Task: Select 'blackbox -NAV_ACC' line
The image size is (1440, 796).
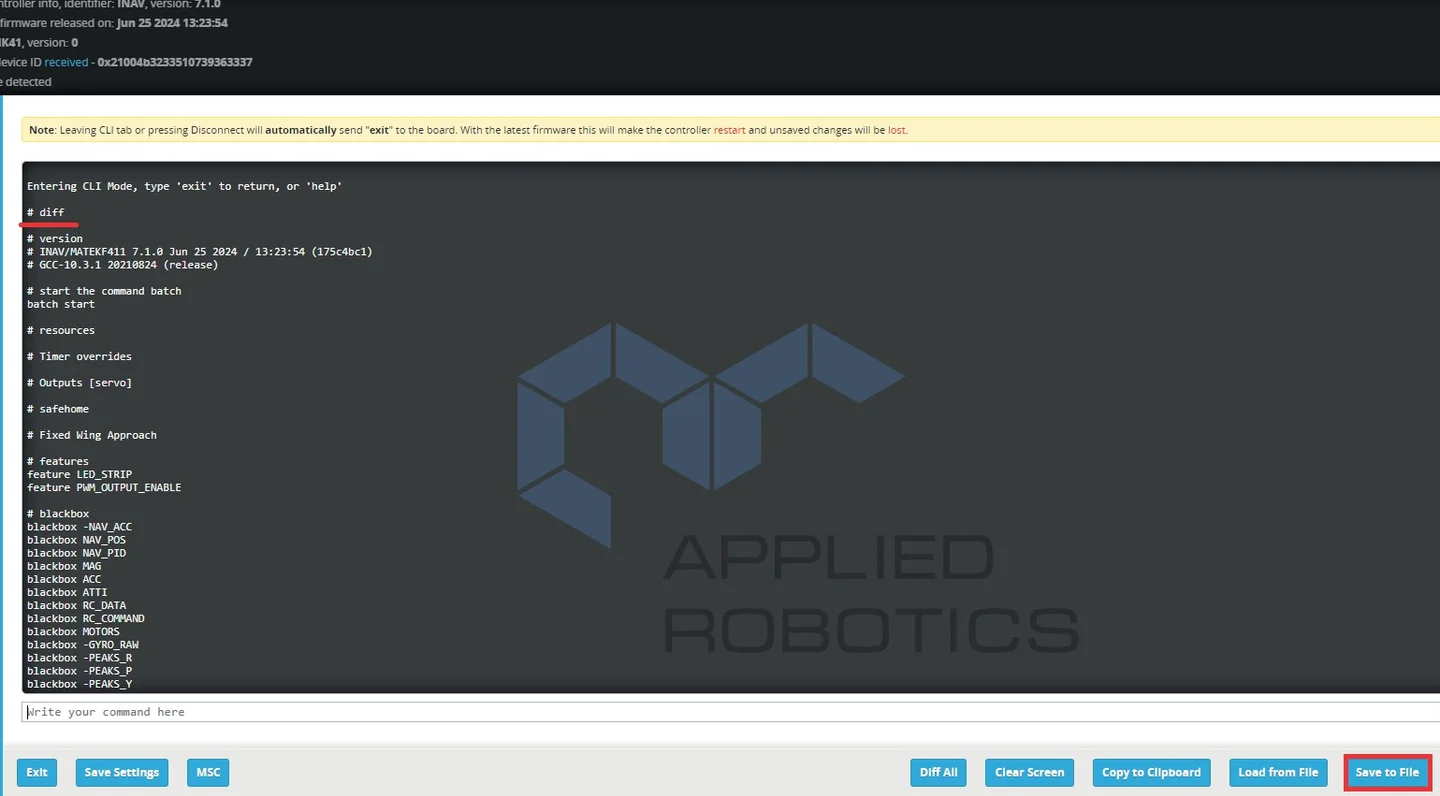Action: click(80, 527)
